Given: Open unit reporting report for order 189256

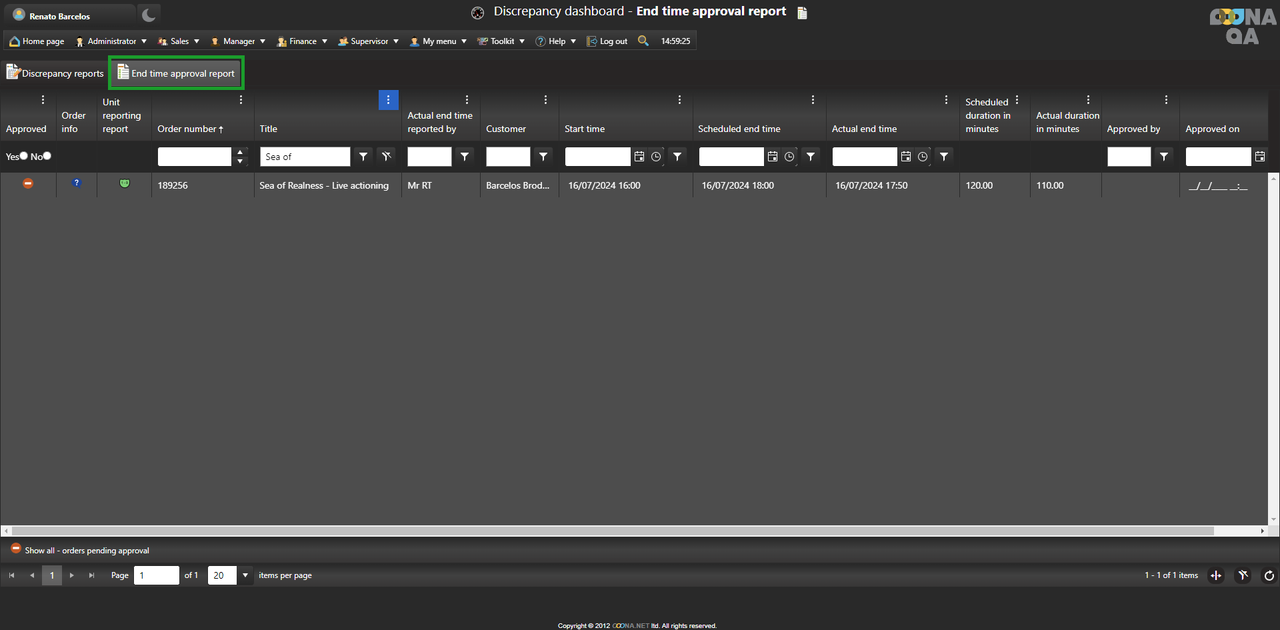Looking at the screenshot, I should pyautogui.click(x=125, y=183).
